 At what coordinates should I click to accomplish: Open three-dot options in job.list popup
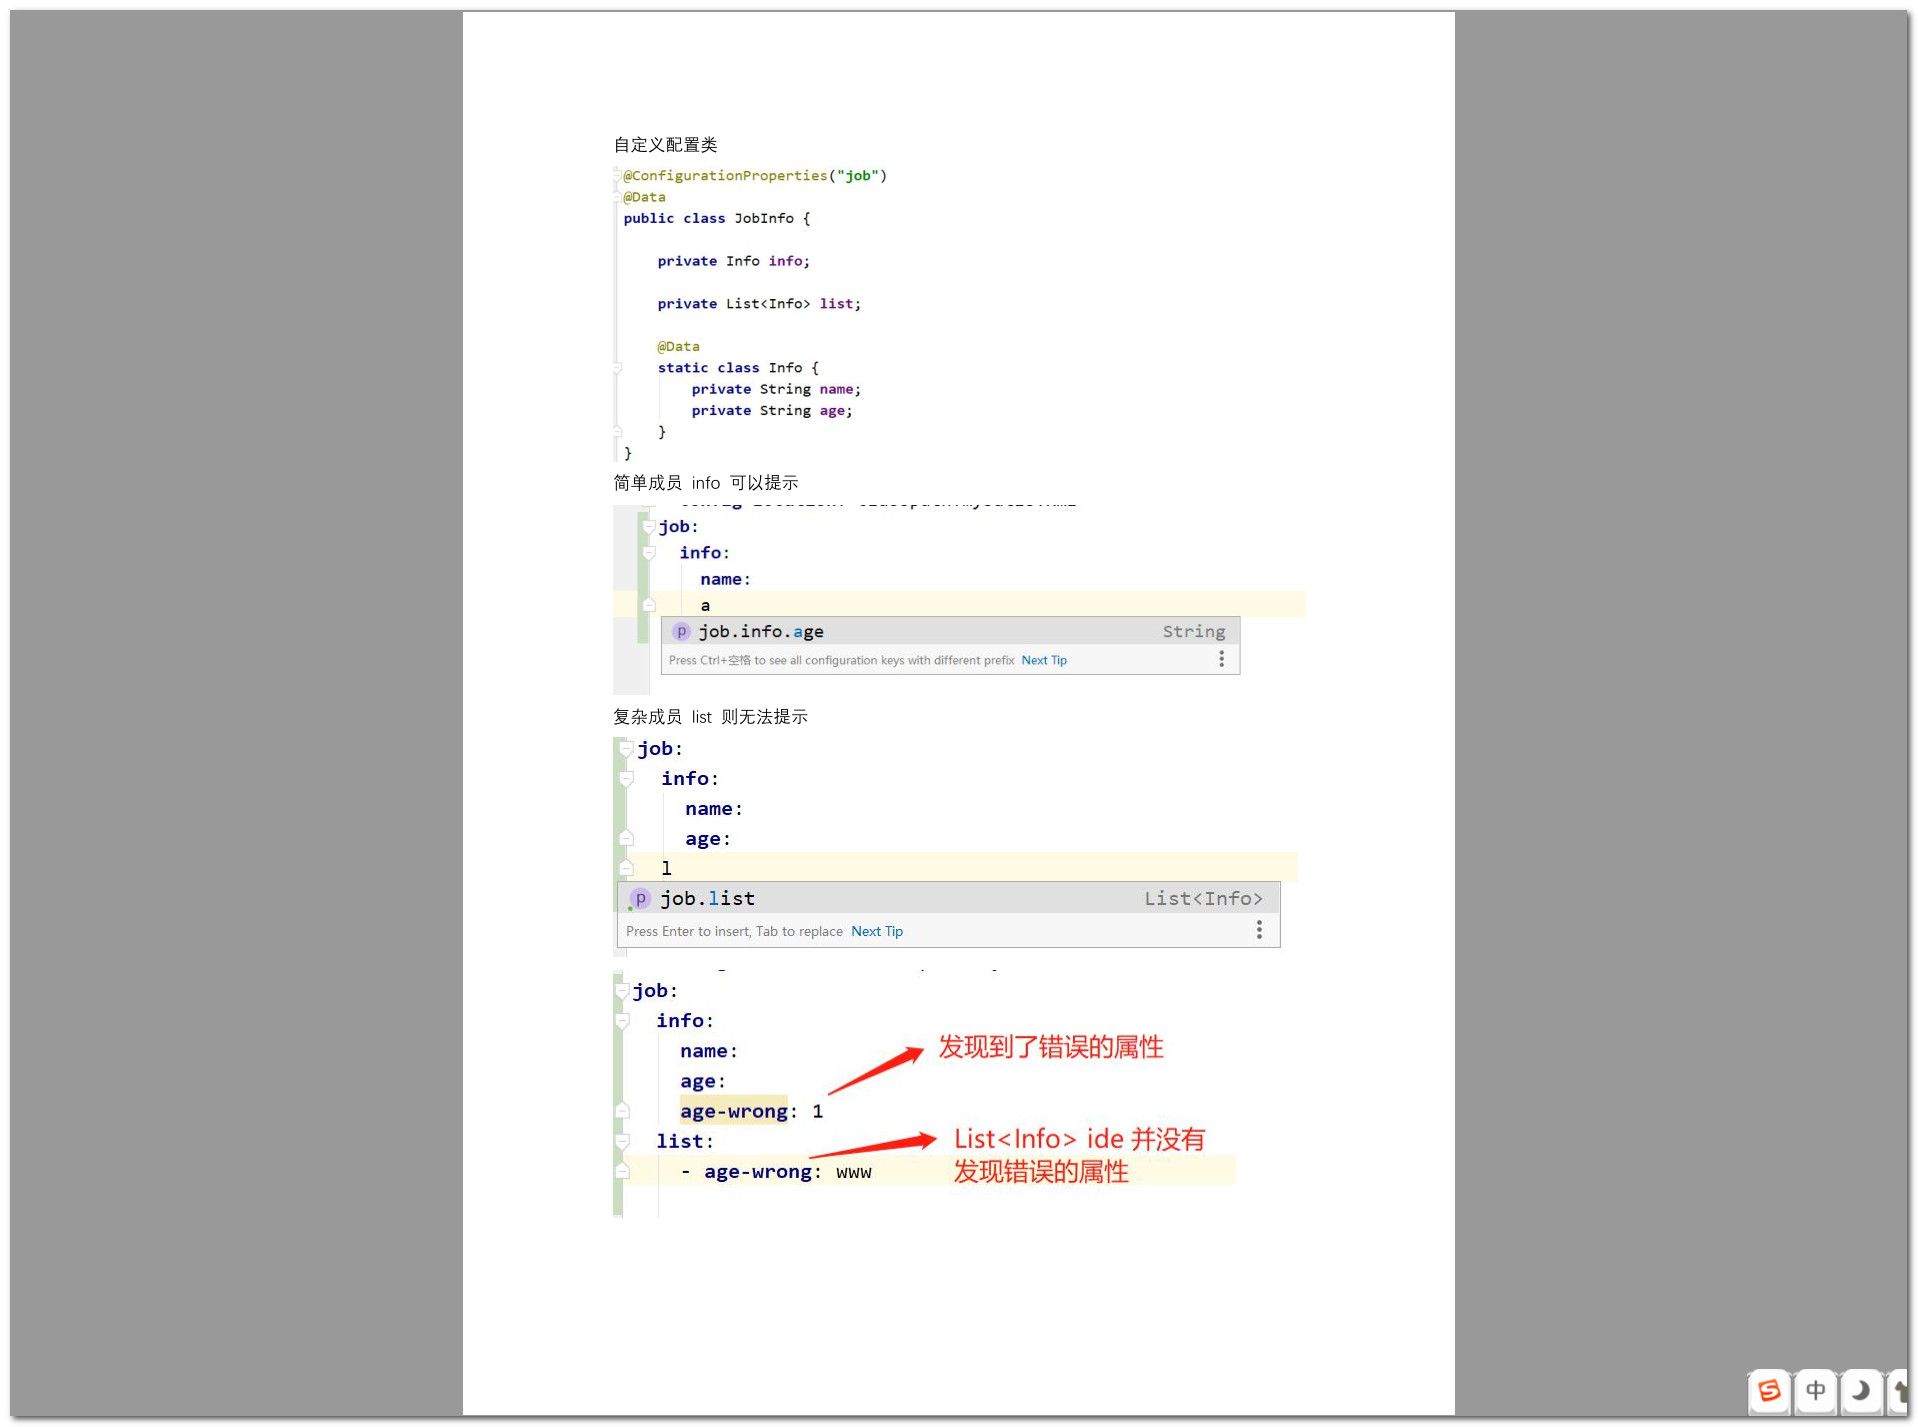(1259, 930)
